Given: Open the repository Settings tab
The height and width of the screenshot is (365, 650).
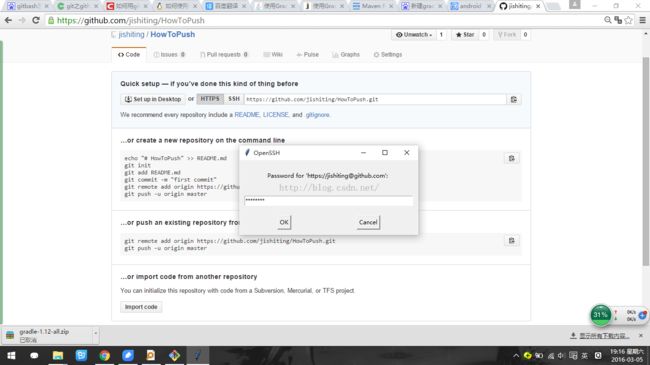Looking at the screenshot, I should point(388,54).
